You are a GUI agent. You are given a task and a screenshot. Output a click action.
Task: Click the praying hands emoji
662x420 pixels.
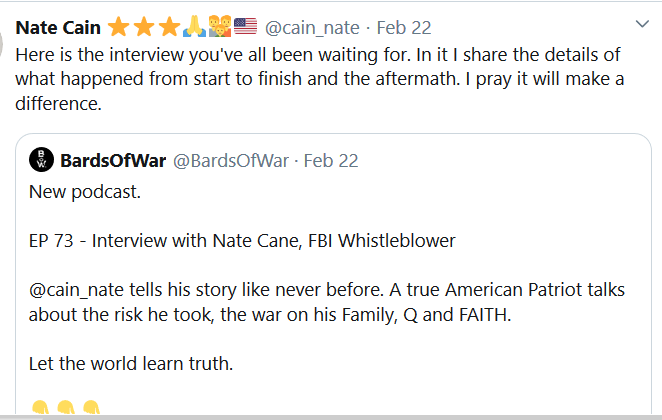[x=194, y=27]
